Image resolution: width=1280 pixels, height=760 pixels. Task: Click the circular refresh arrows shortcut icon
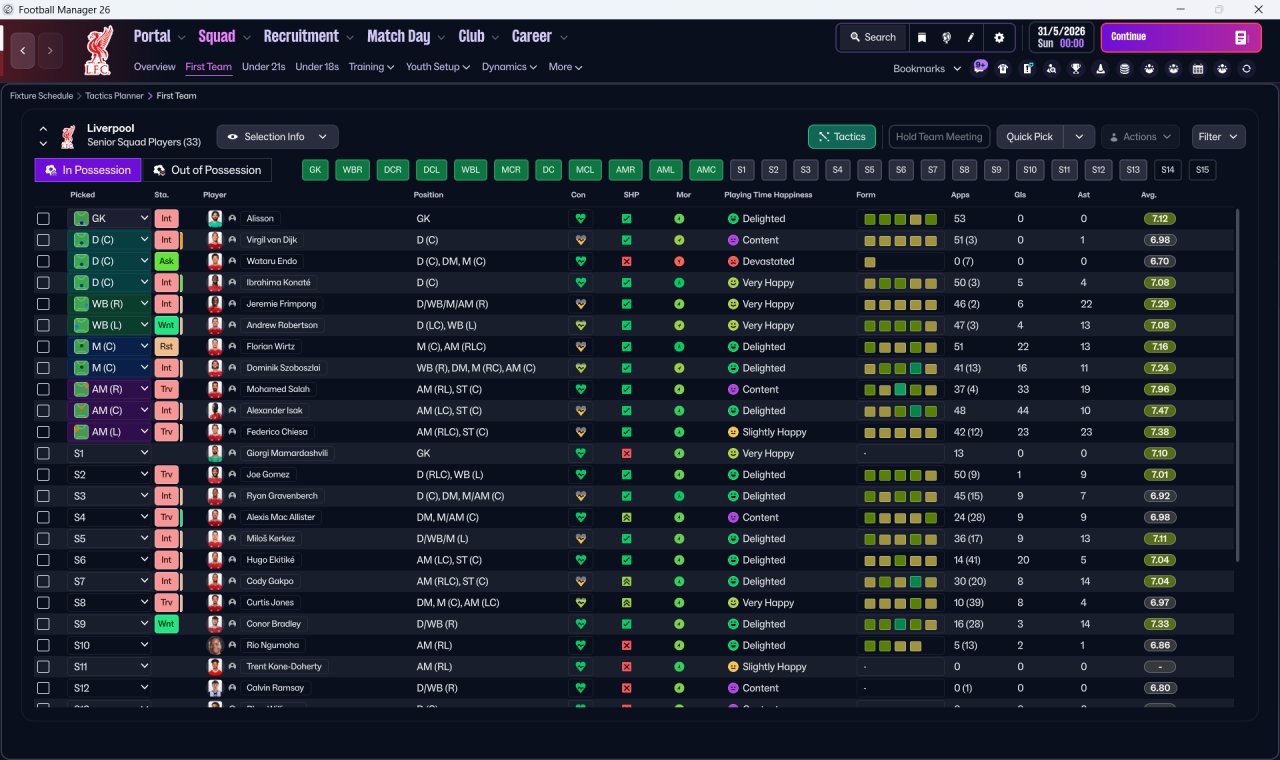(1246, 69)
